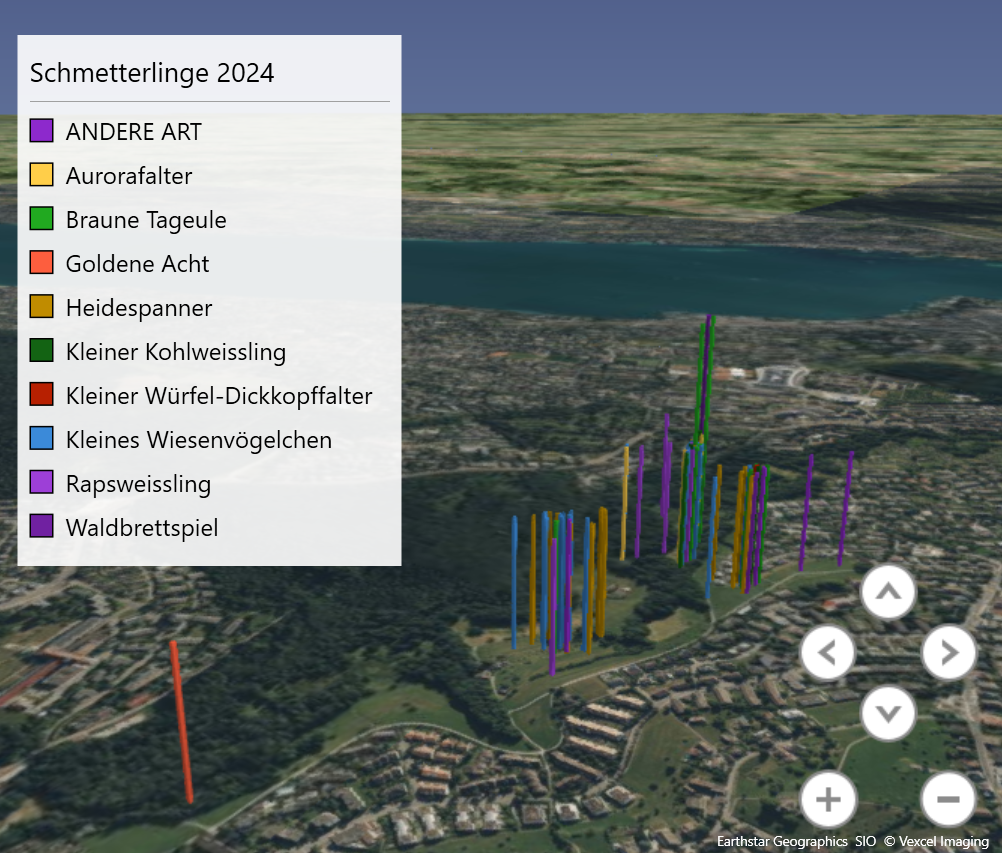Select the Heidespanner legend label
The image size is (1002, 853).
click(x=139, y=308)
